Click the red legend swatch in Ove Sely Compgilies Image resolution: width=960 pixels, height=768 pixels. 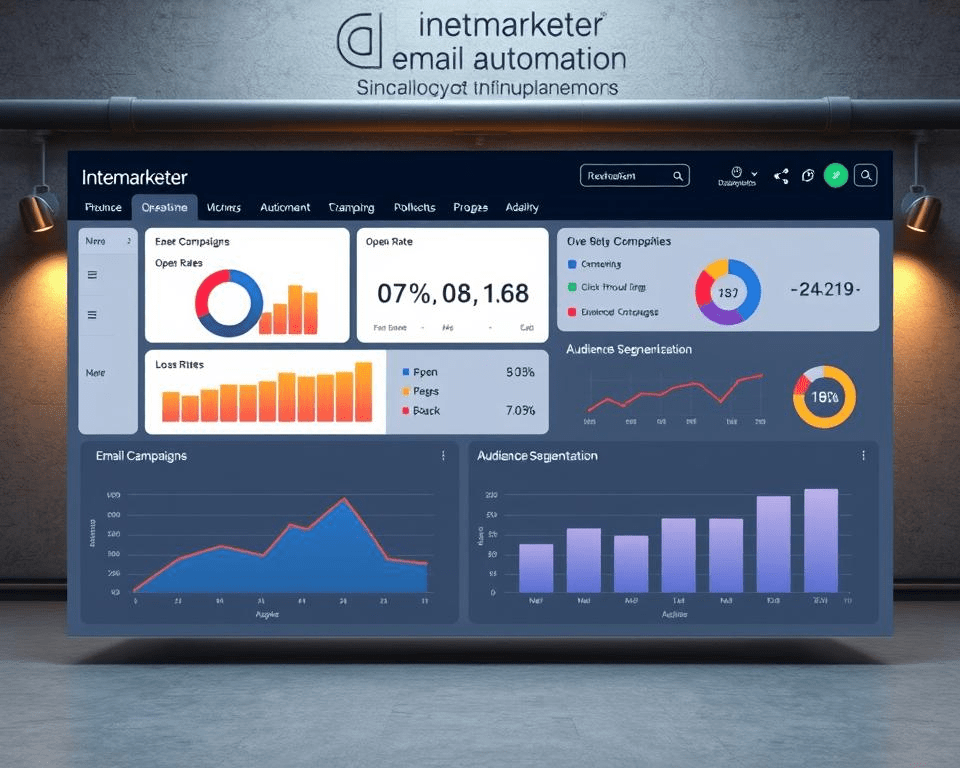click(x=572, y=312)
